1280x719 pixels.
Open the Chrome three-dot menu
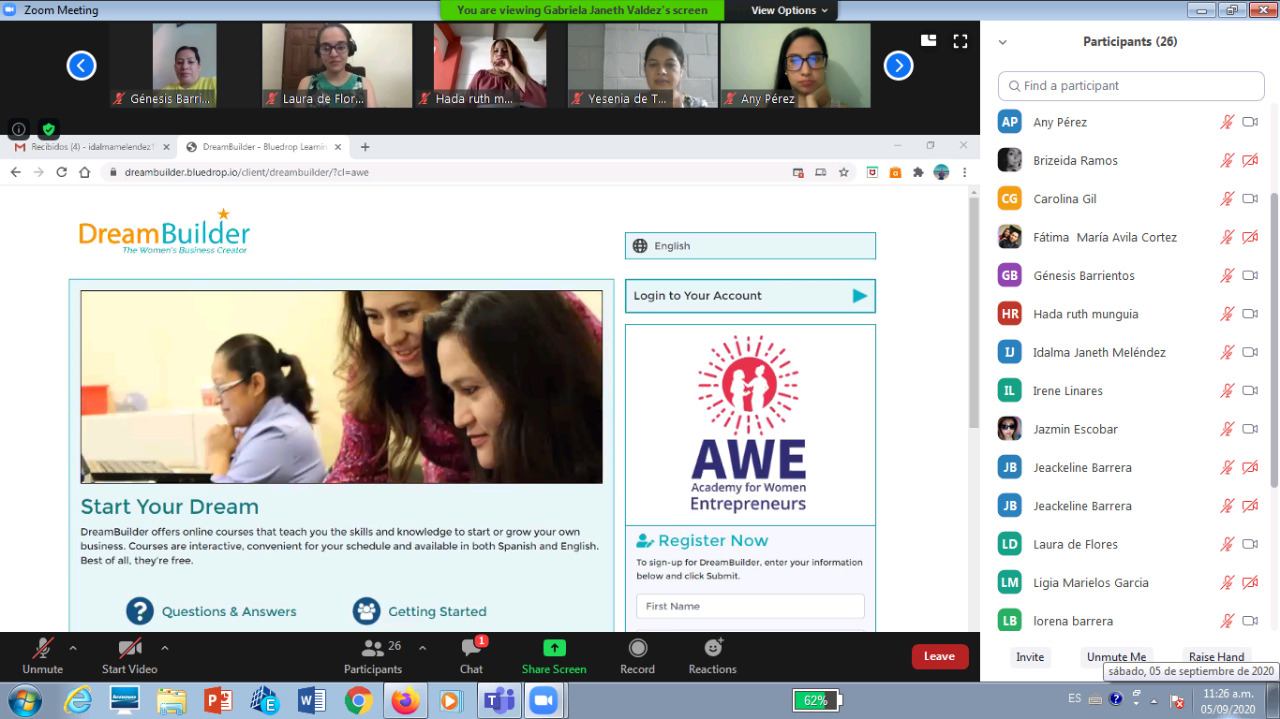964,172
